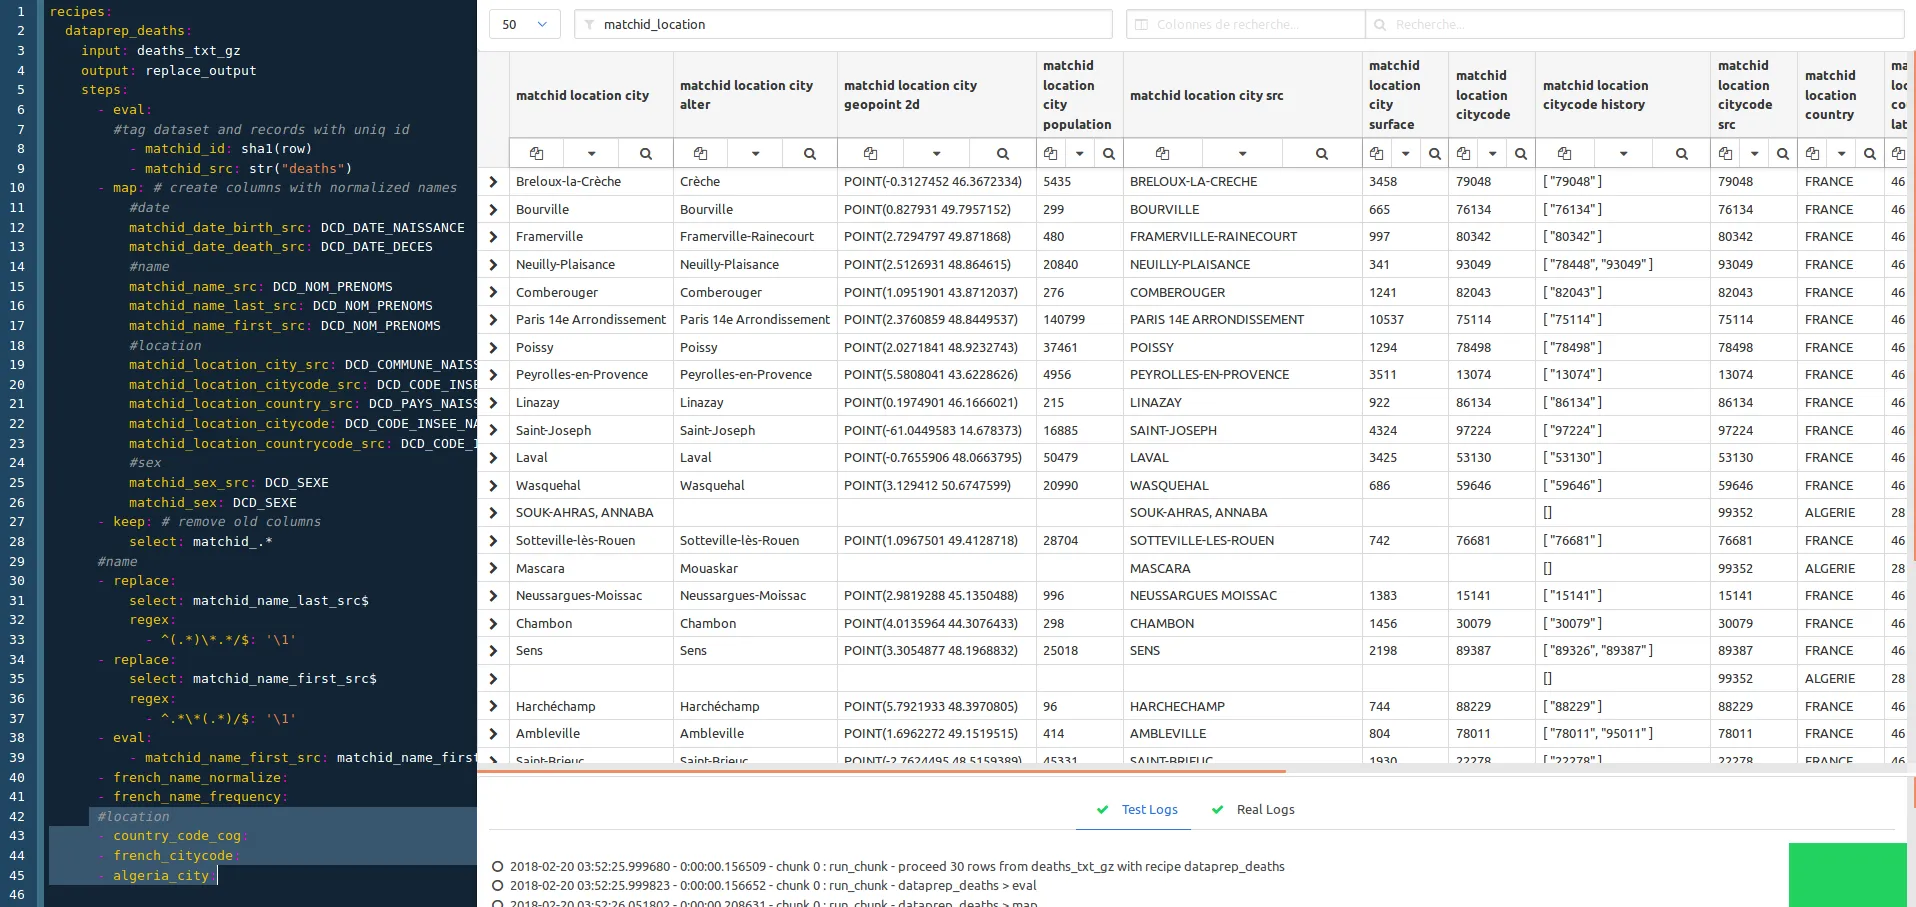Select the Test Logs tab
The image size is (1916, 907).
coord(1149,810)
